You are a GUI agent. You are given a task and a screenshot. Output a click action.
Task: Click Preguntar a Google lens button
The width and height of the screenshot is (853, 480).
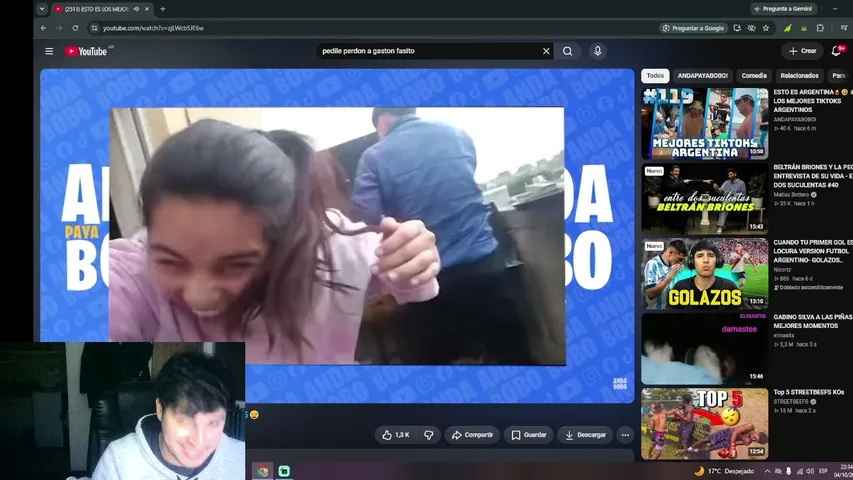coord(693,28)
